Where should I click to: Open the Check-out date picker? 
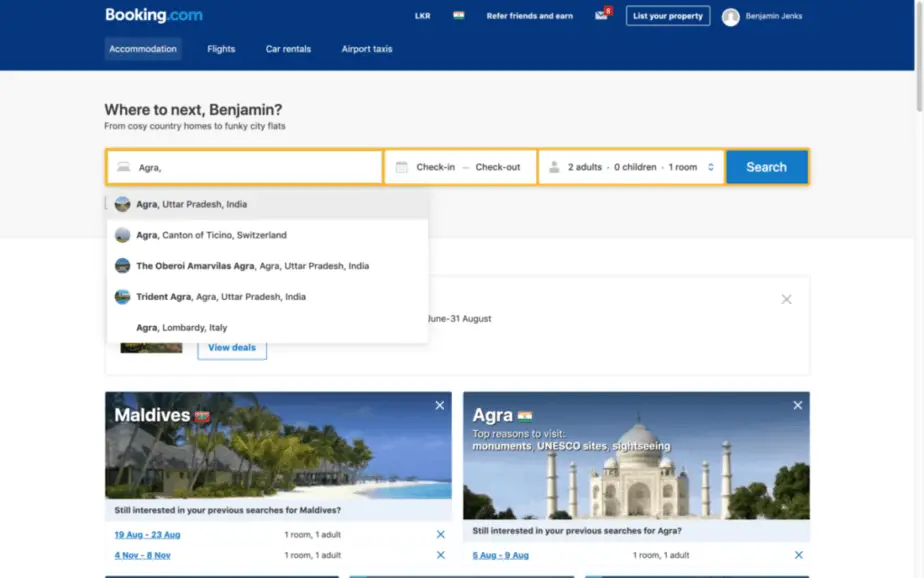click(x=497, y=167)
